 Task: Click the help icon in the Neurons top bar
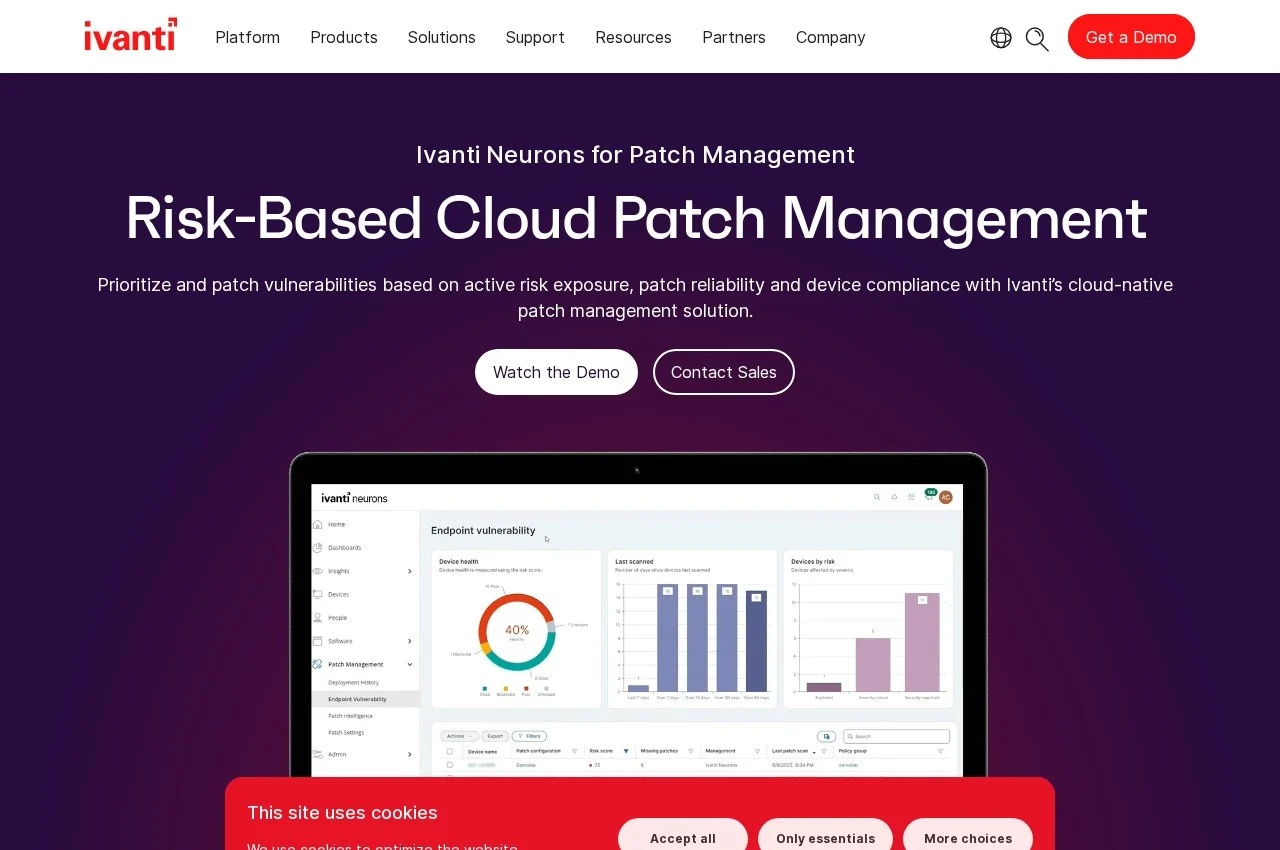tap(911, 496)
